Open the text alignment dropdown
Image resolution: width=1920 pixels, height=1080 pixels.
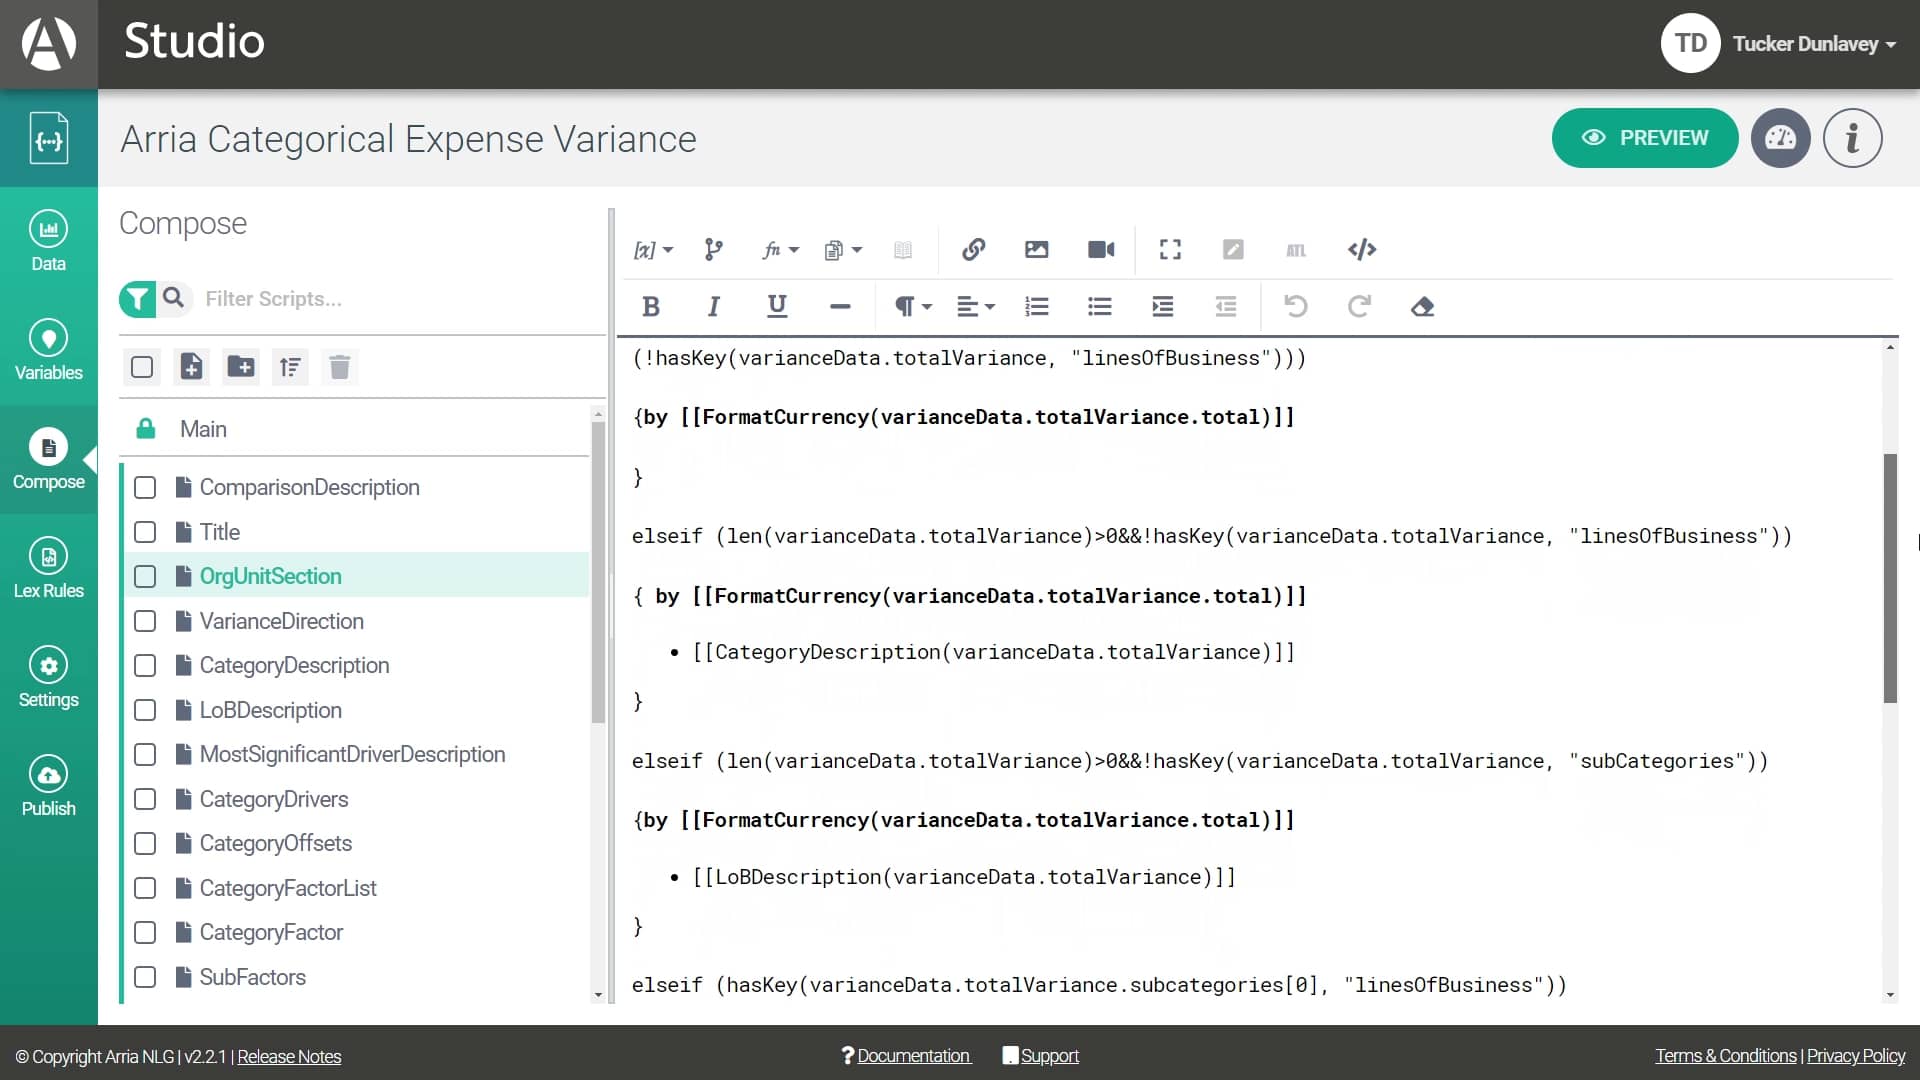[975, 307]
